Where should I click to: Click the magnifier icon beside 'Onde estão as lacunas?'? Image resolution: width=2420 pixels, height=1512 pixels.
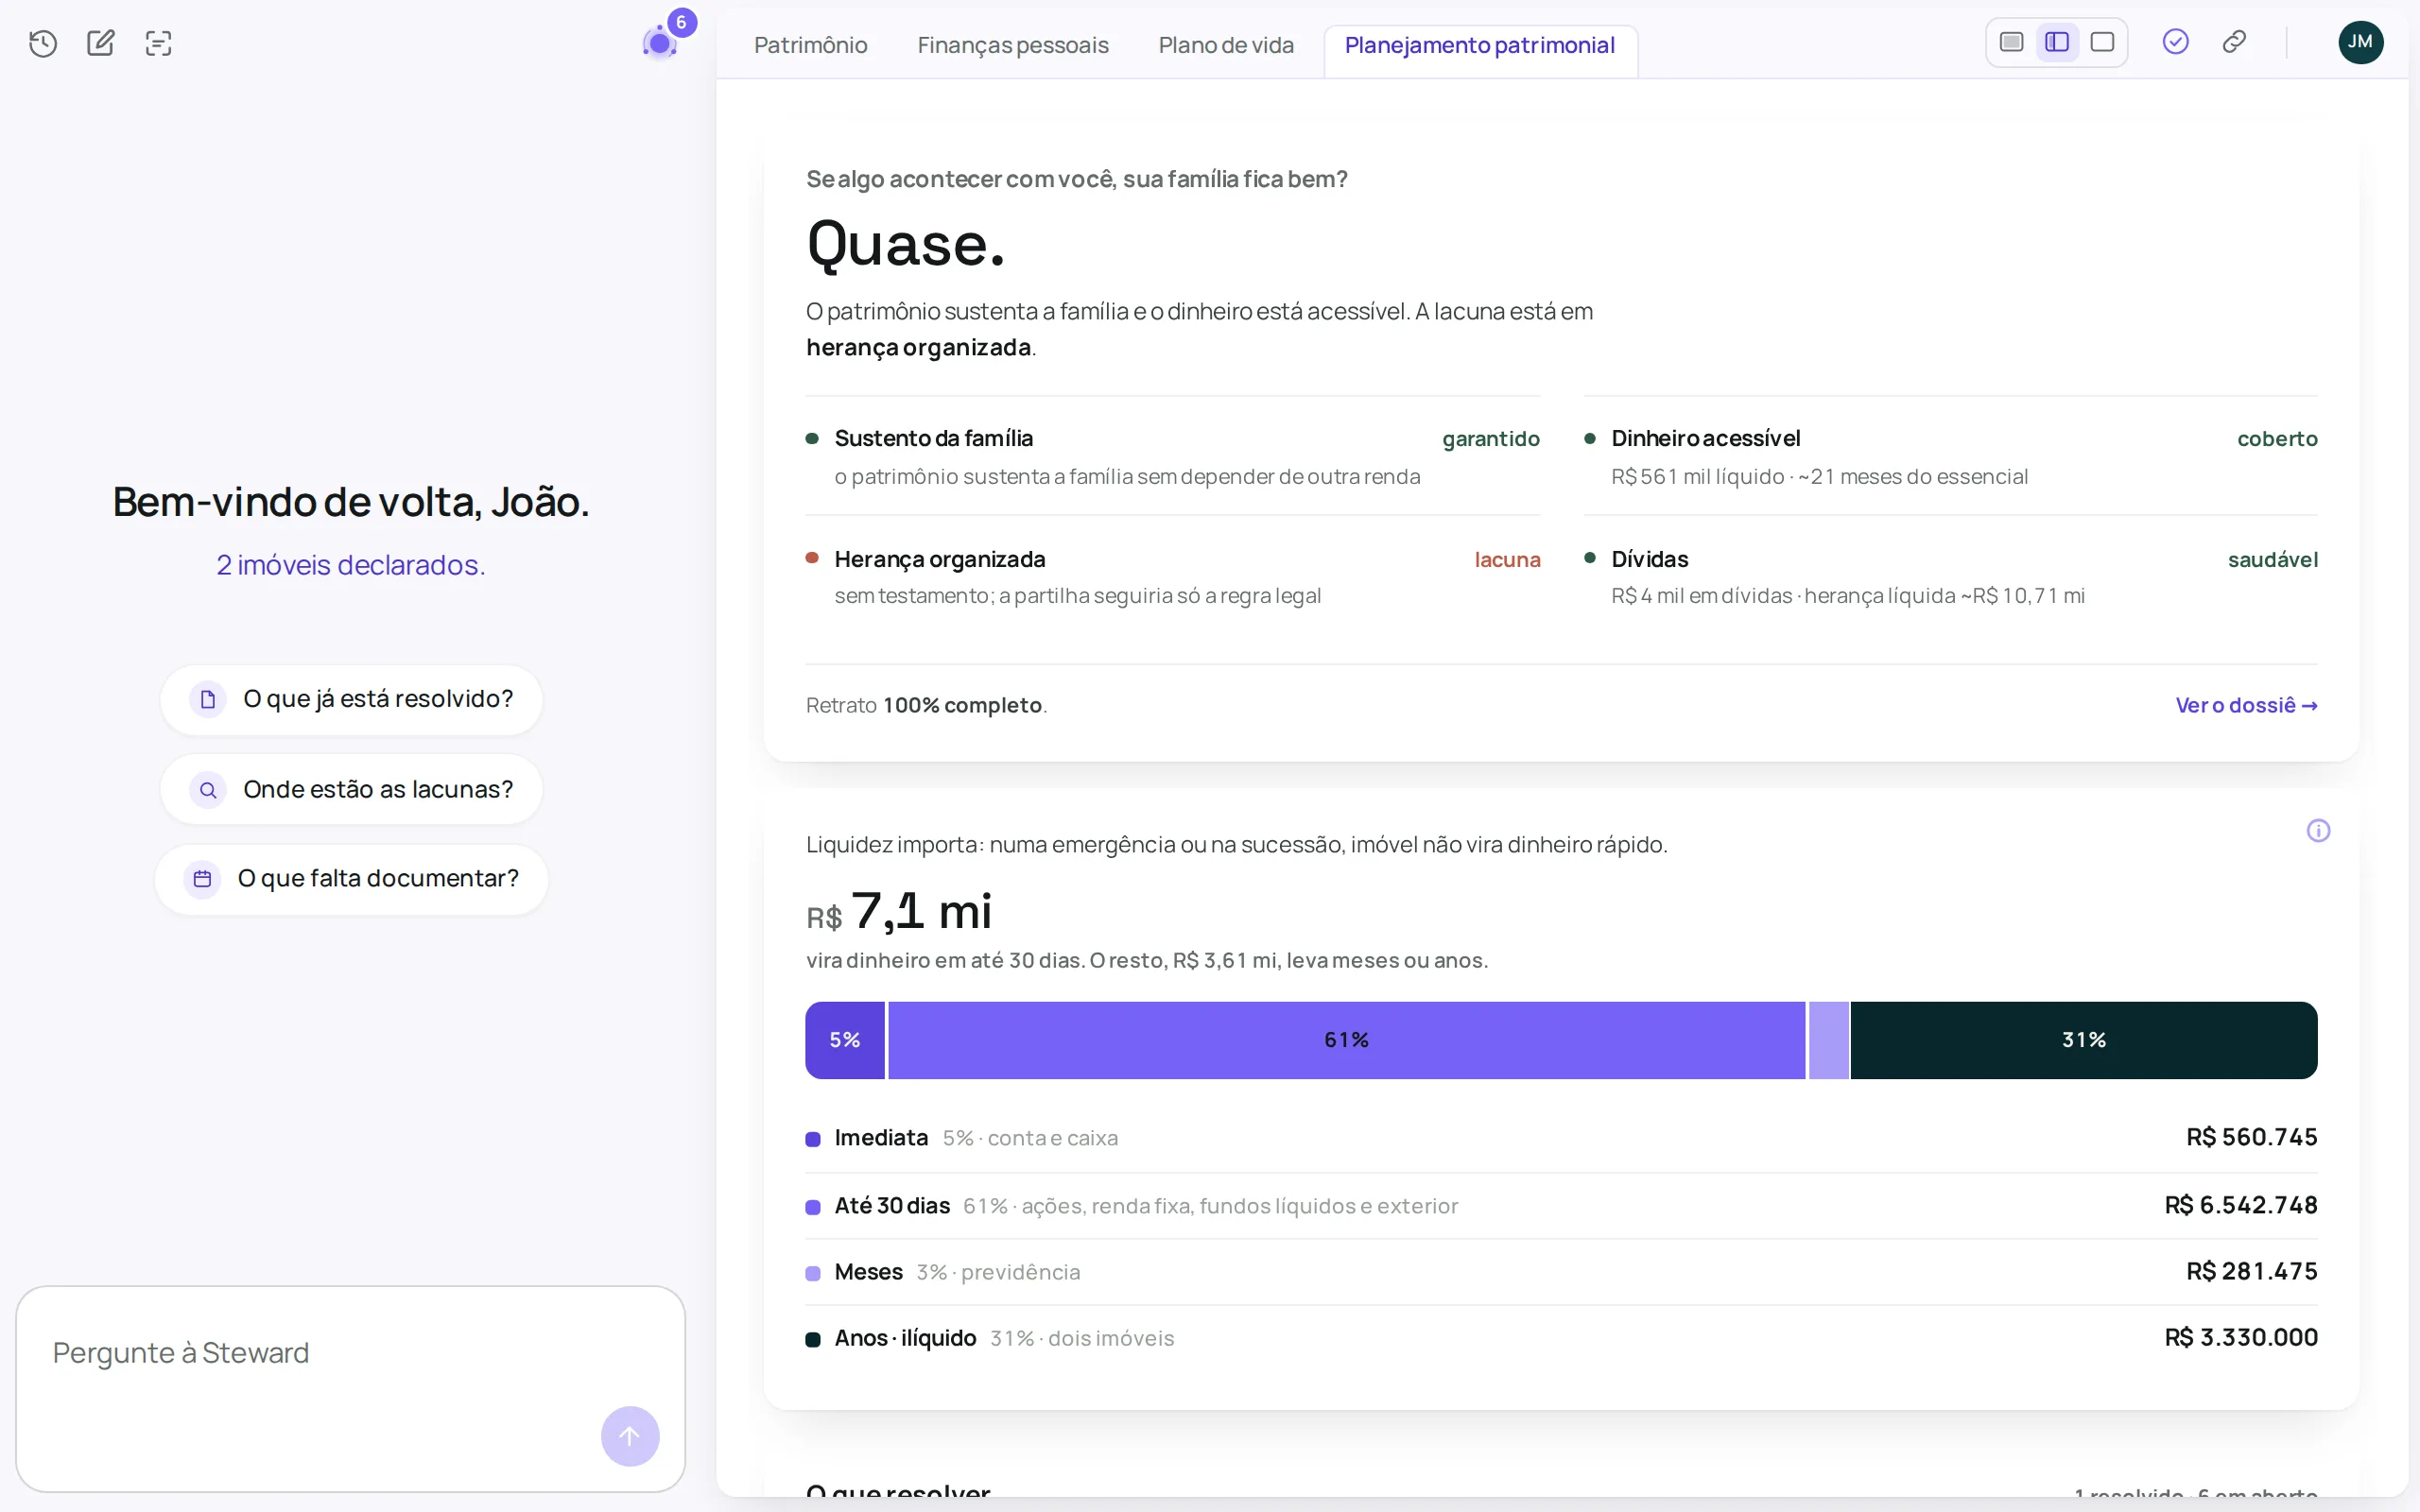pyautogui.click(x=208, y=790)
